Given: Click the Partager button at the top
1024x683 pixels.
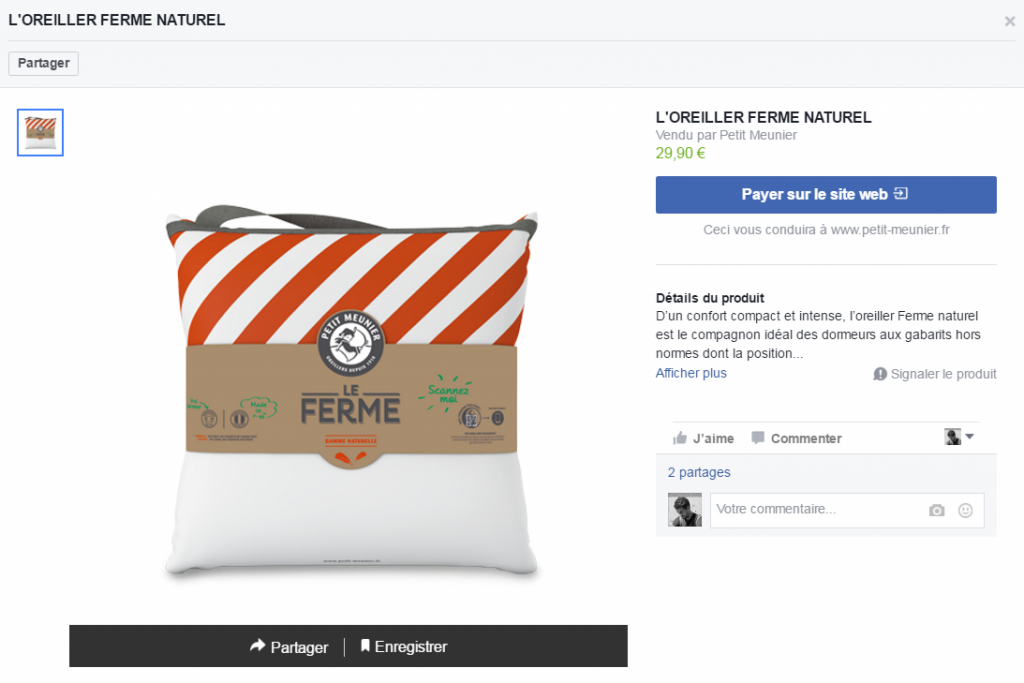Looking at the screenshot, I should coord(44,63).
